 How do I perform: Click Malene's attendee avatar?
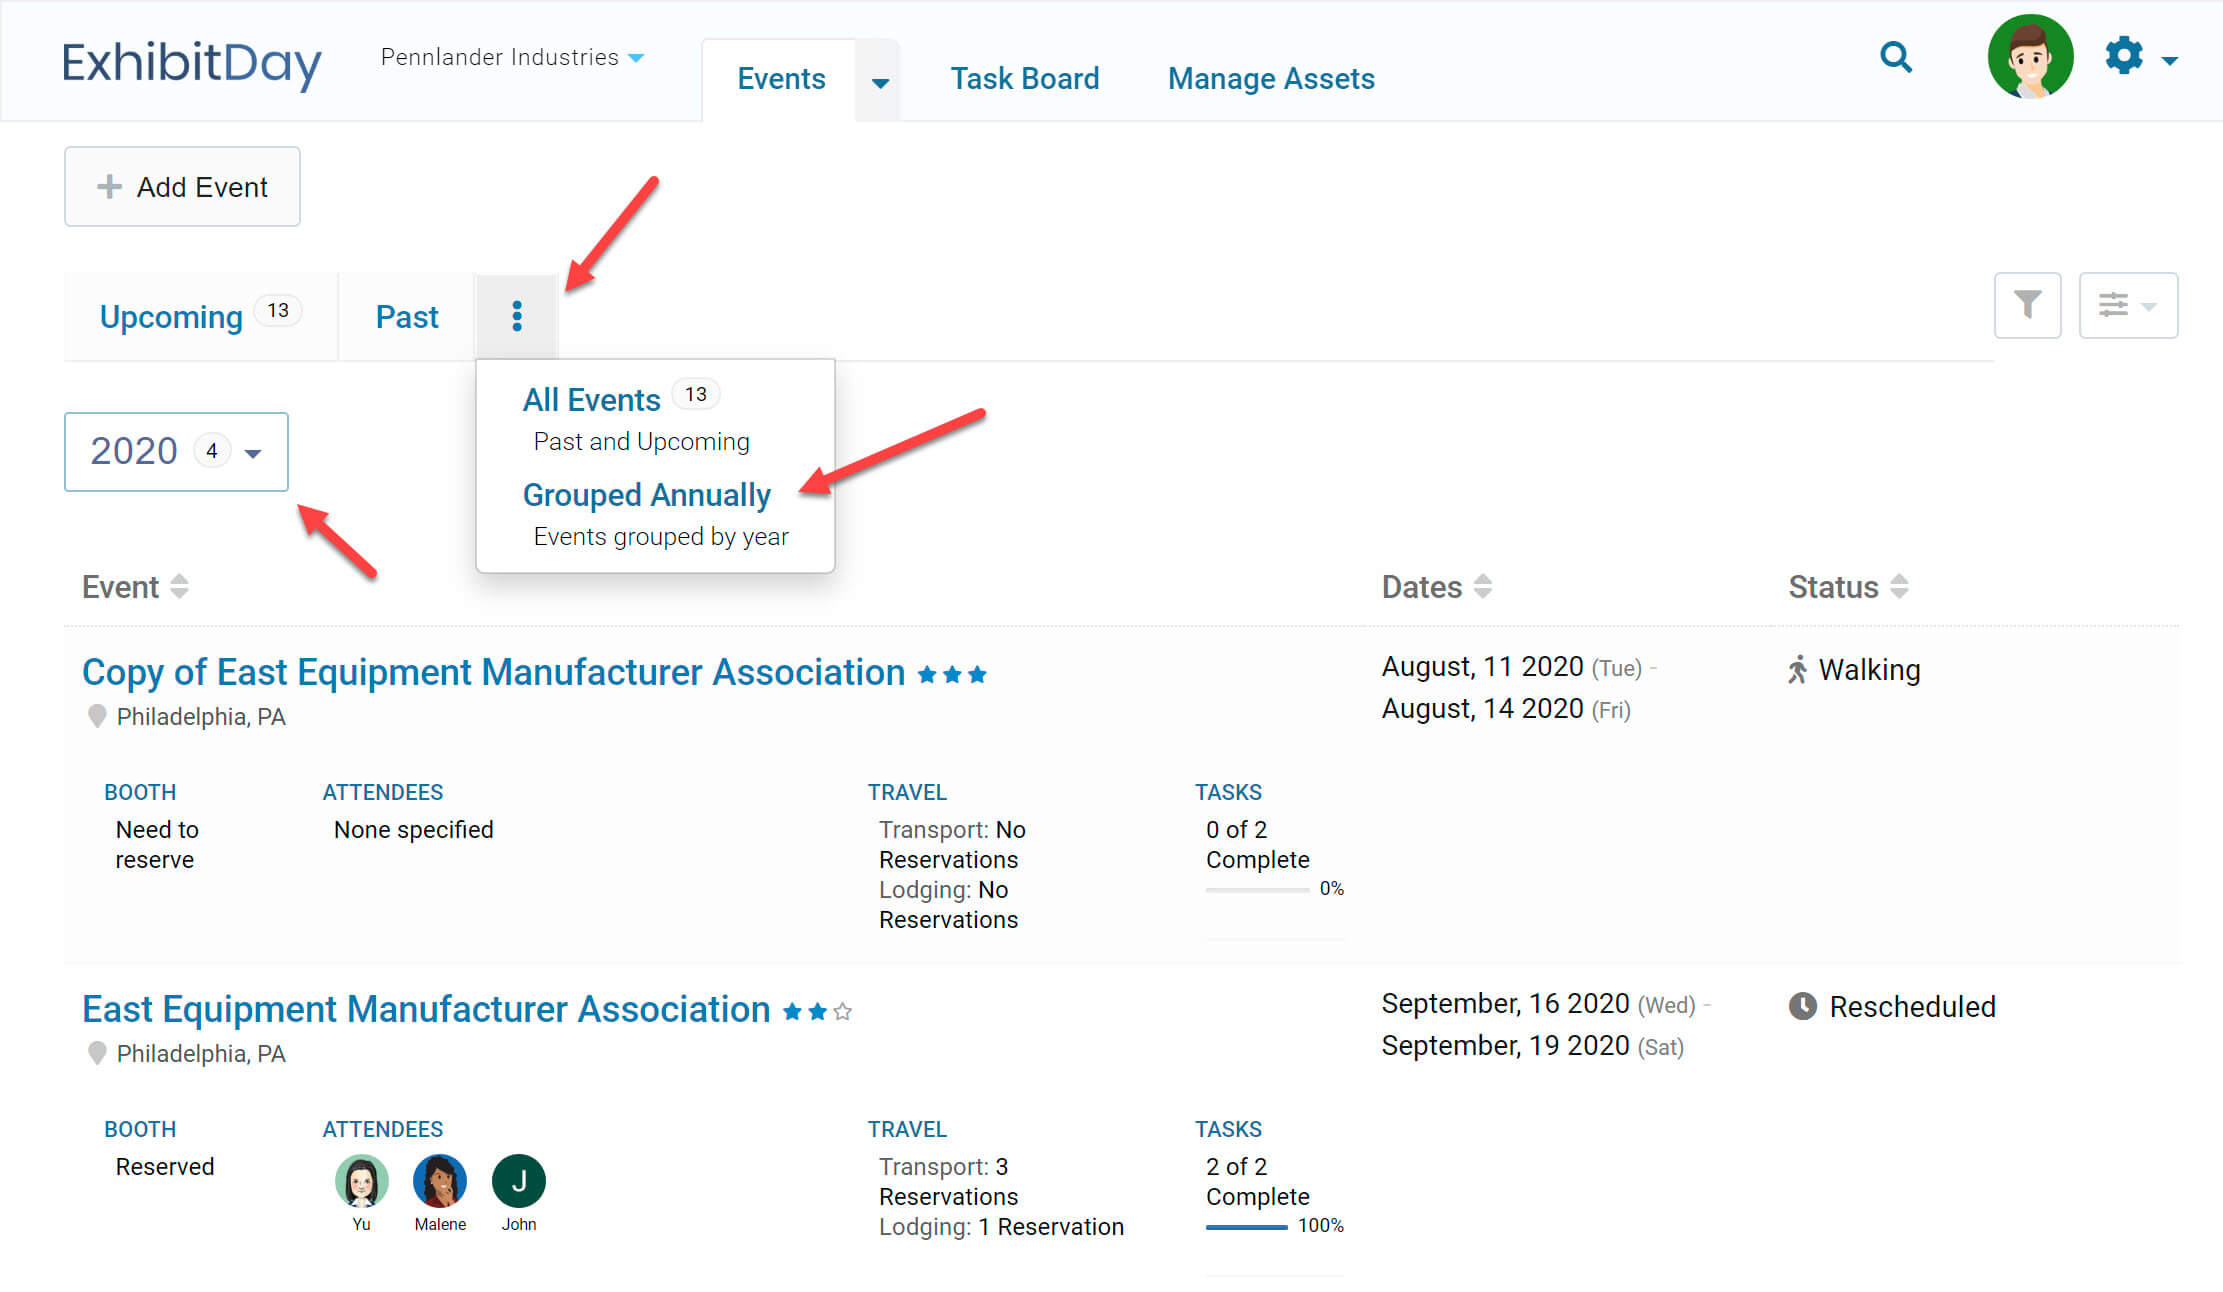[440, 1181]
